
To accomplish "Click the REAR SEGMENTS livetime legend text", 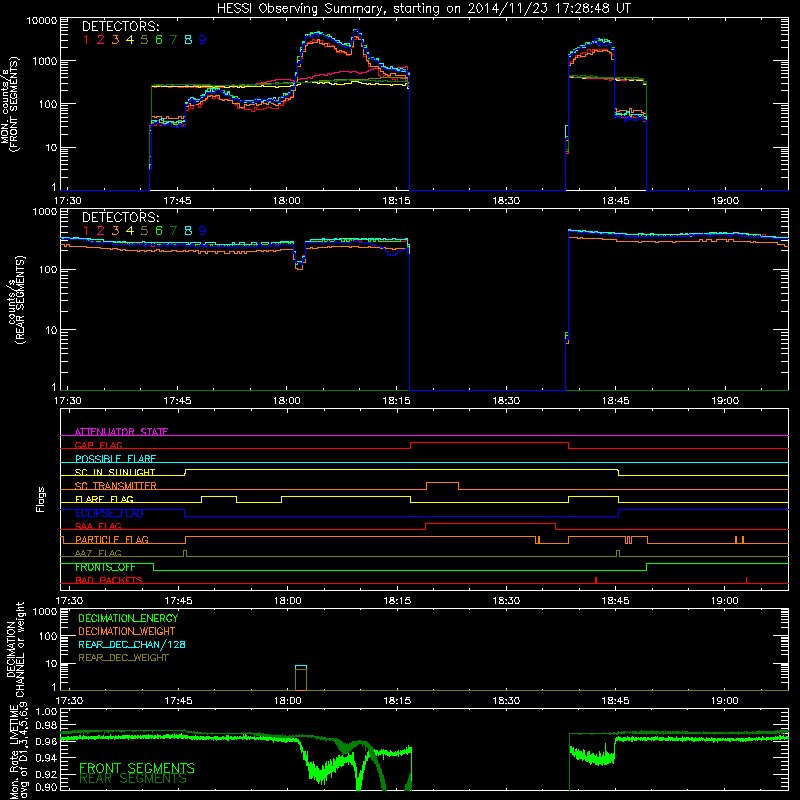I will [x=133, y=779].
